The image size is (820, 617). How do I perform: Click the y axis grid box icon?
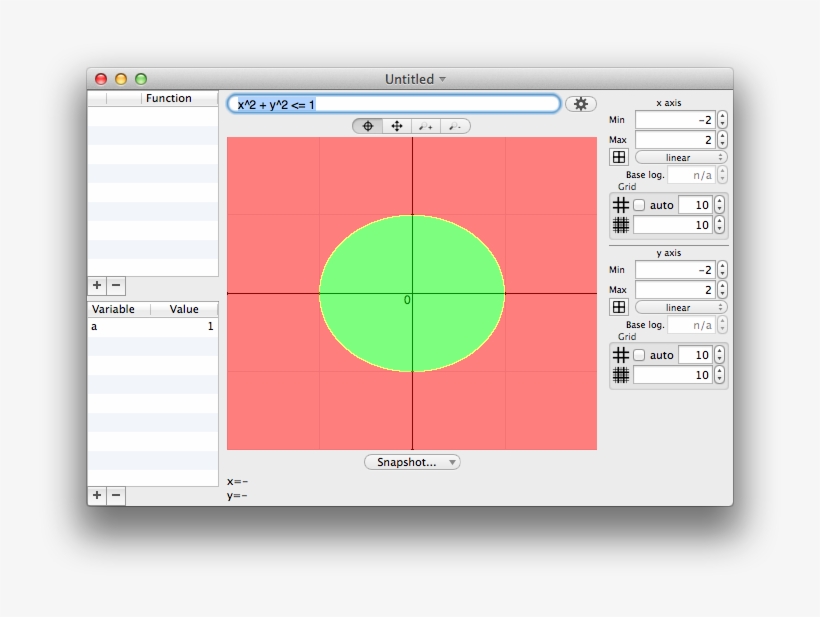click(x=619, y=307)
